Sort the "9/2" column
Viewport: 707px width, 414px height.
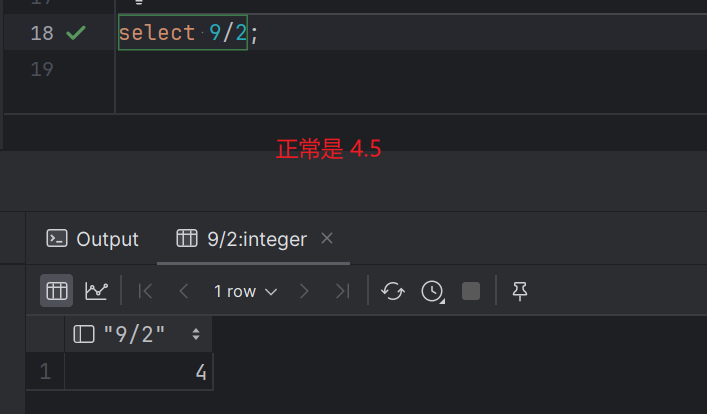196,334
